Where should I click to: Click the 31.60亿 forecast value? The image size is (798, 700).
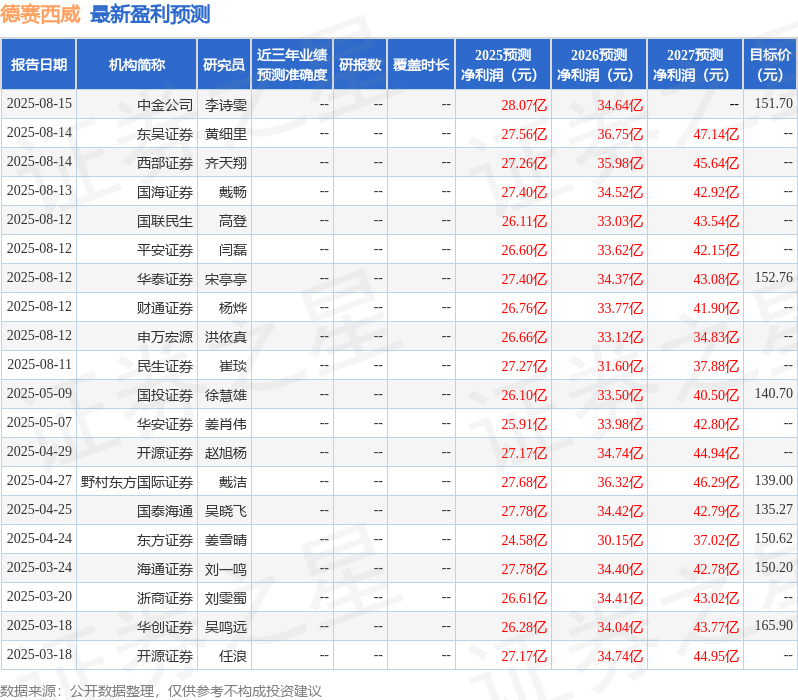620,367
